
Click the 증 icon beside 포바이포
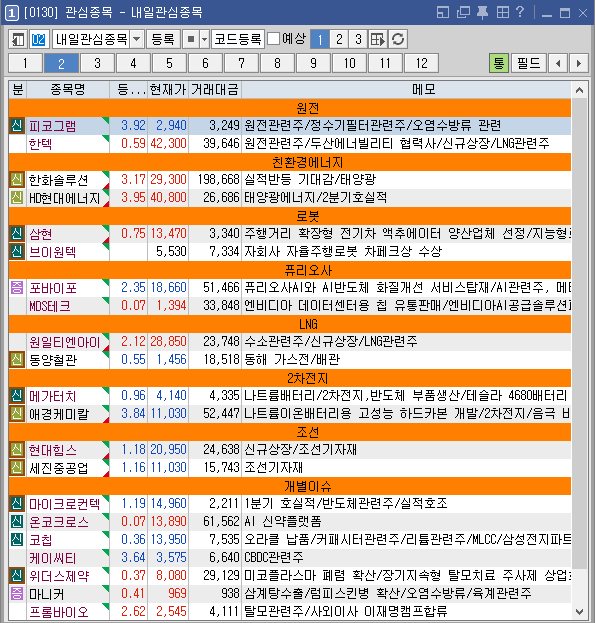point(17,287)
